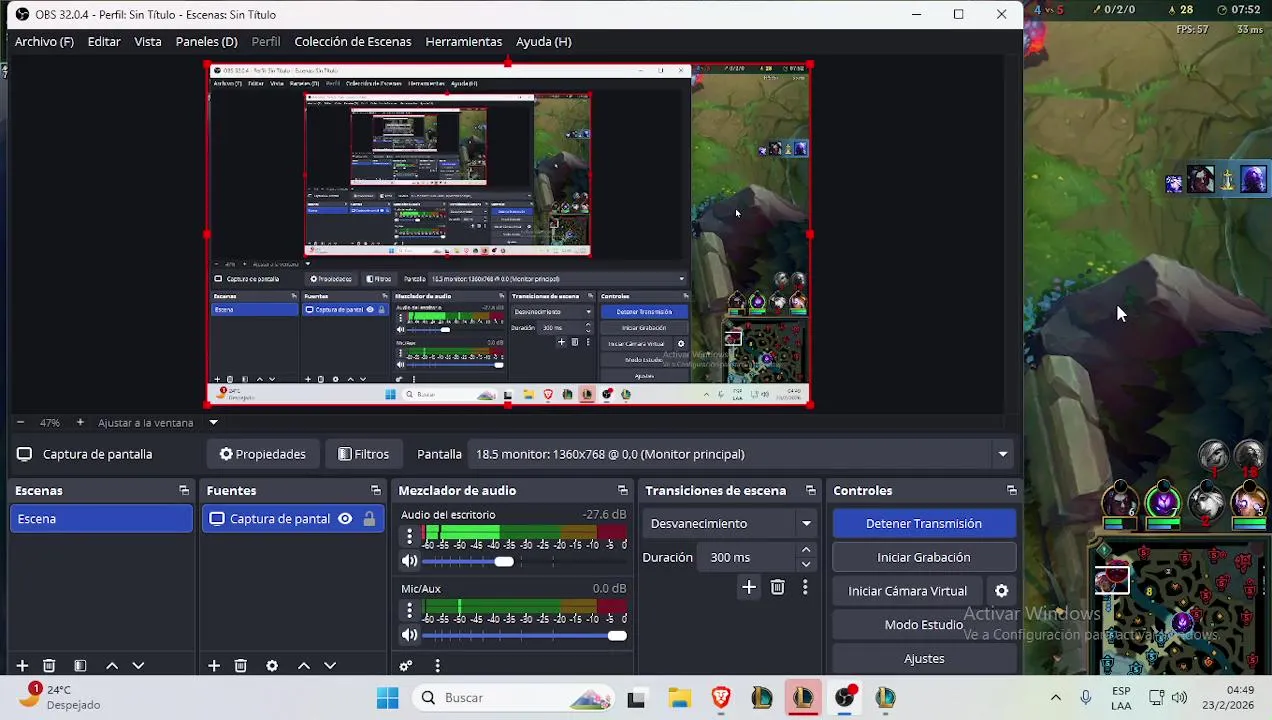Zoom out the preview with minus
Screen dimensions: 1272x720
pos(19,423)
